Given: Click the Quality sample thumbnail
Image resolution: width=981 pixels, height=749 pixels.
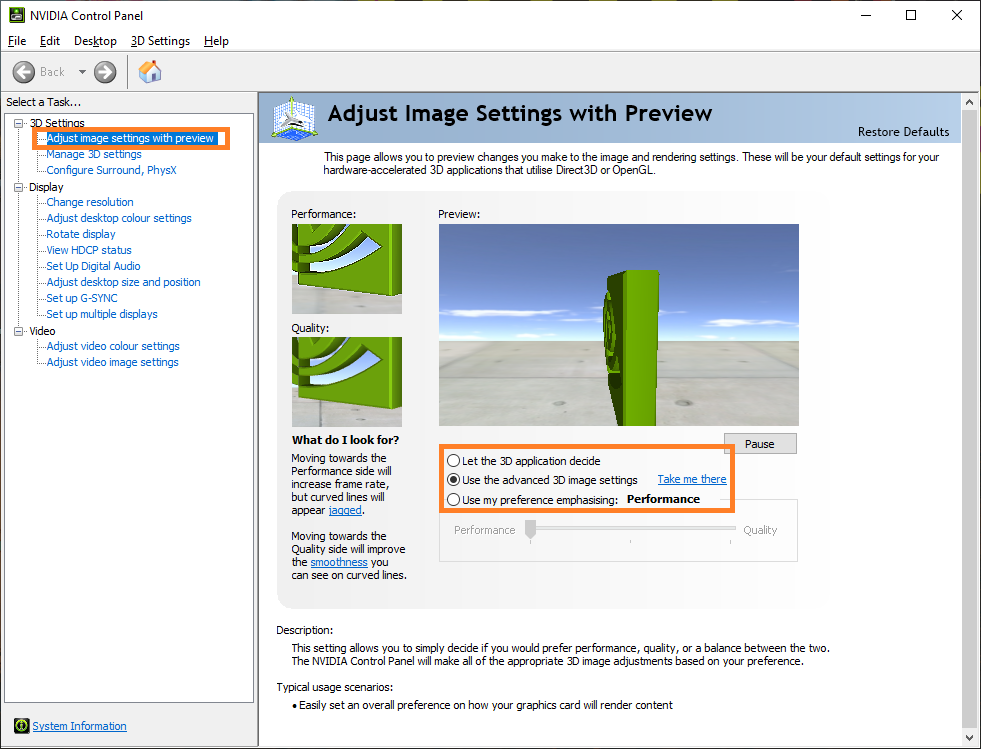Looking at the screenshot, I should pyautogui.click(x=347, y=382).
